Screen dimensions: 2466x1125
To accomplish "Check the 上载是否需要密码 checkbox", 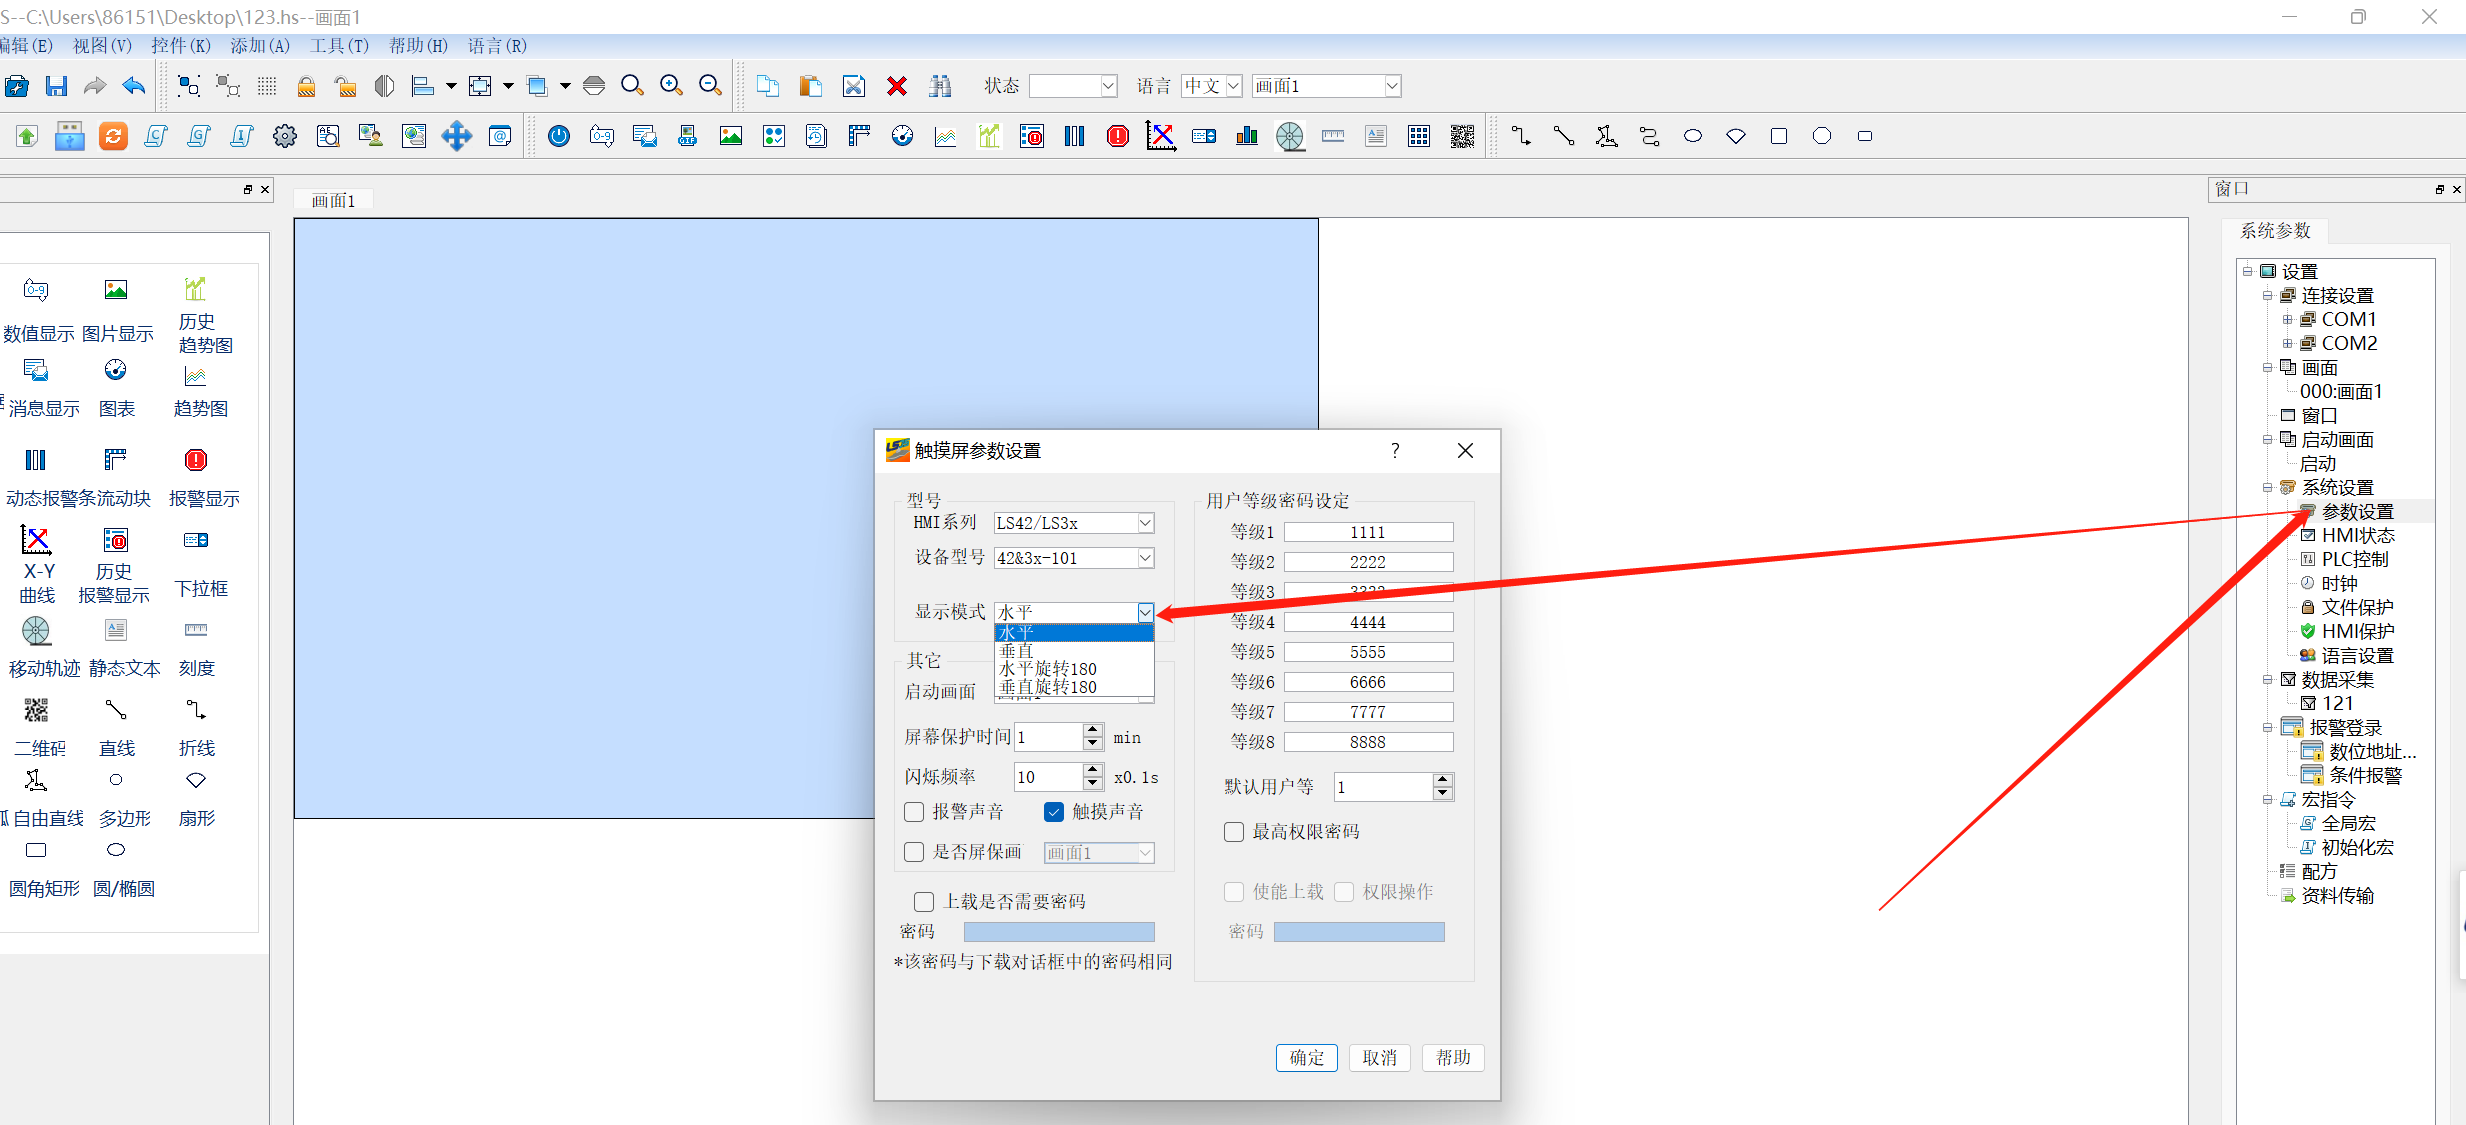I will pyautogui.click(x=924, y=902).
